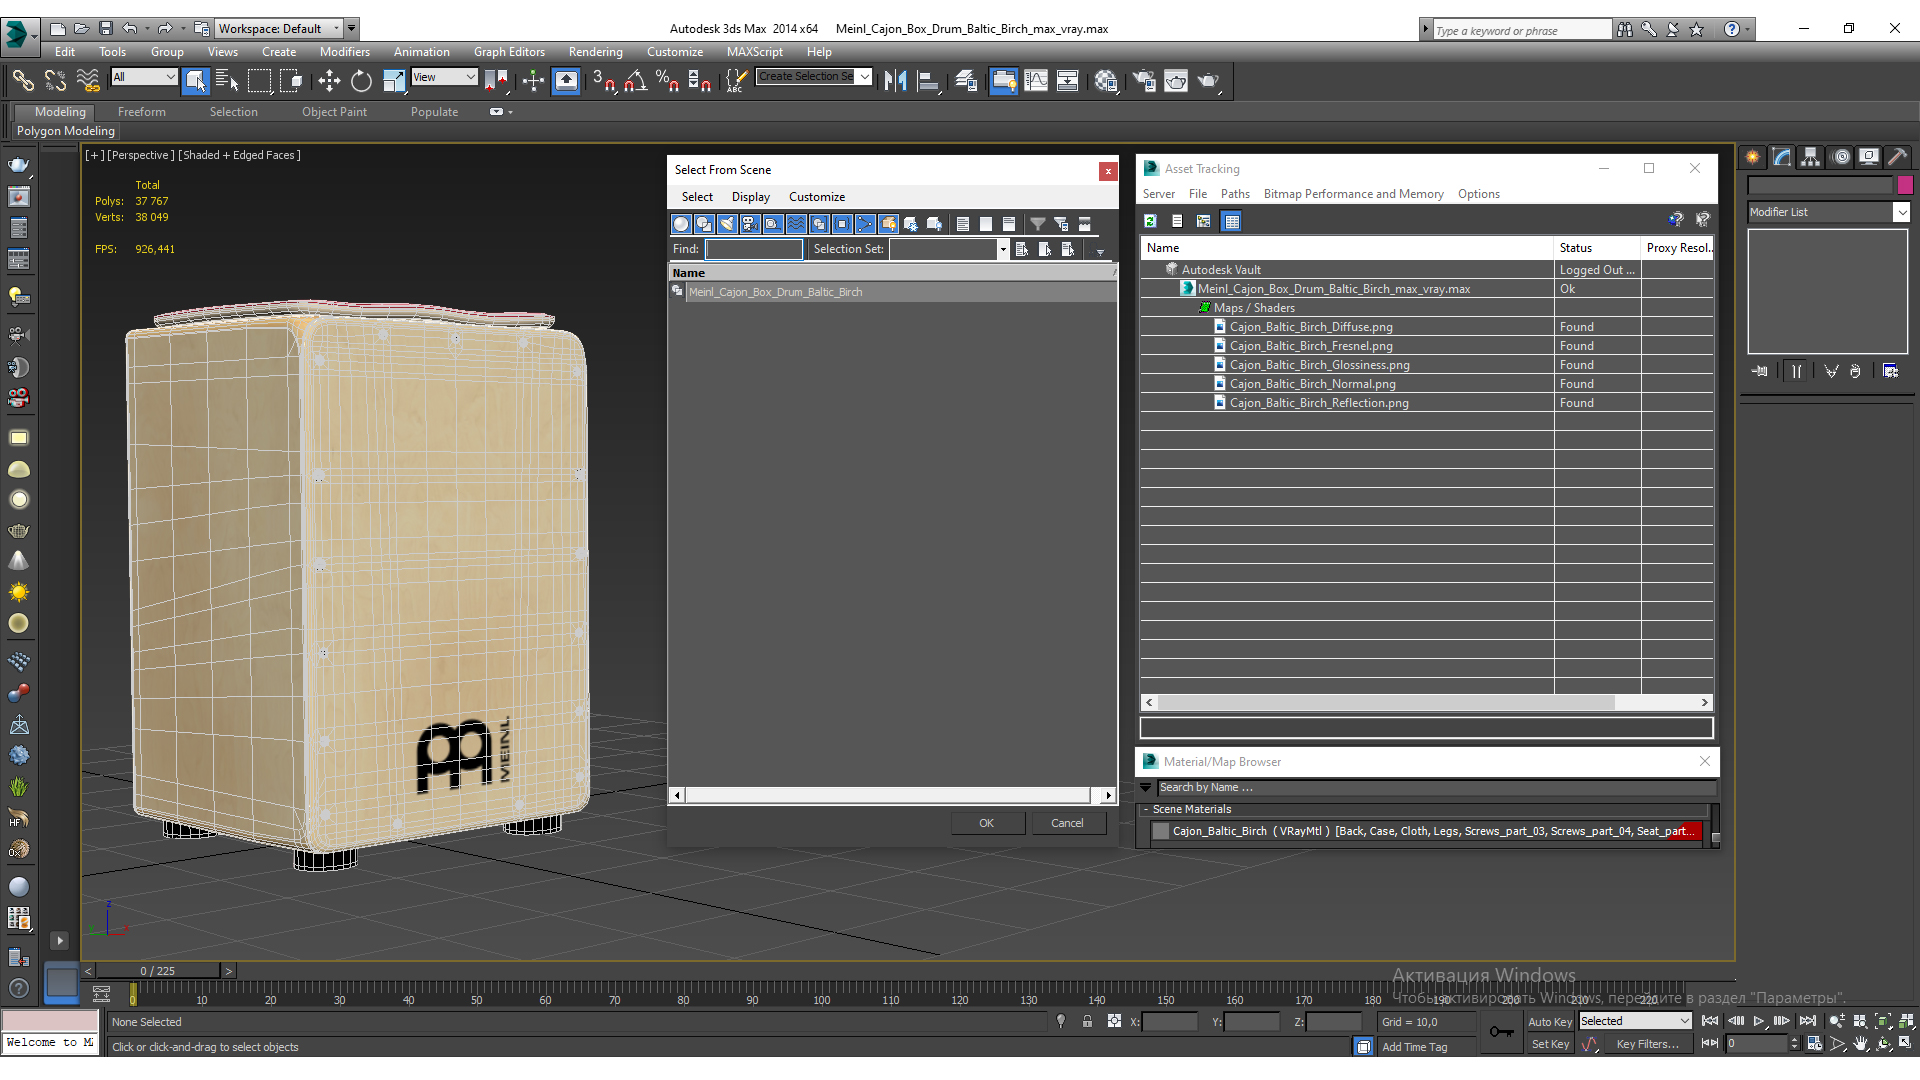
Task: Toggle Display Helpers filter in Select From Scene
Action: [x=773, y=224]
